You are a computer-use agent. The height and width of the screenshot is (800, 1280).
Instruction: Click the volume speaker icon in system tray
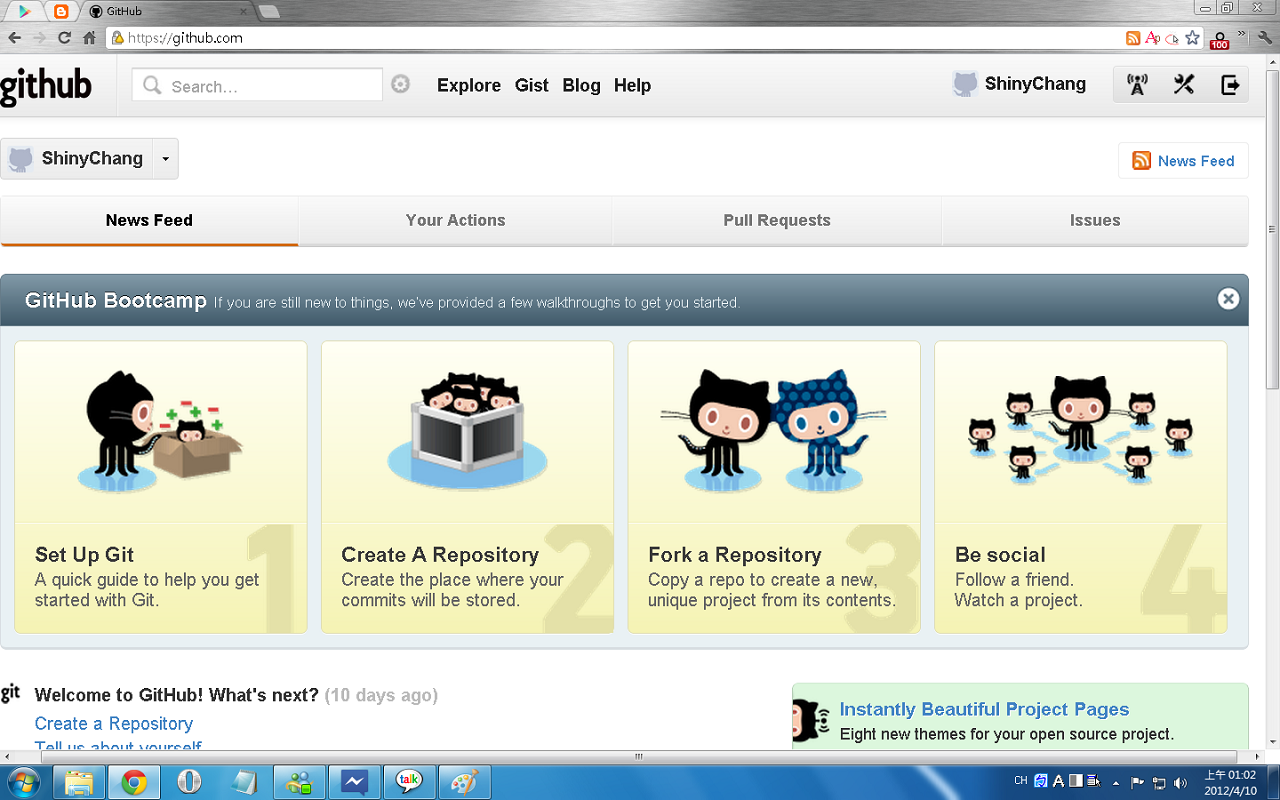tap(1180, 782)
